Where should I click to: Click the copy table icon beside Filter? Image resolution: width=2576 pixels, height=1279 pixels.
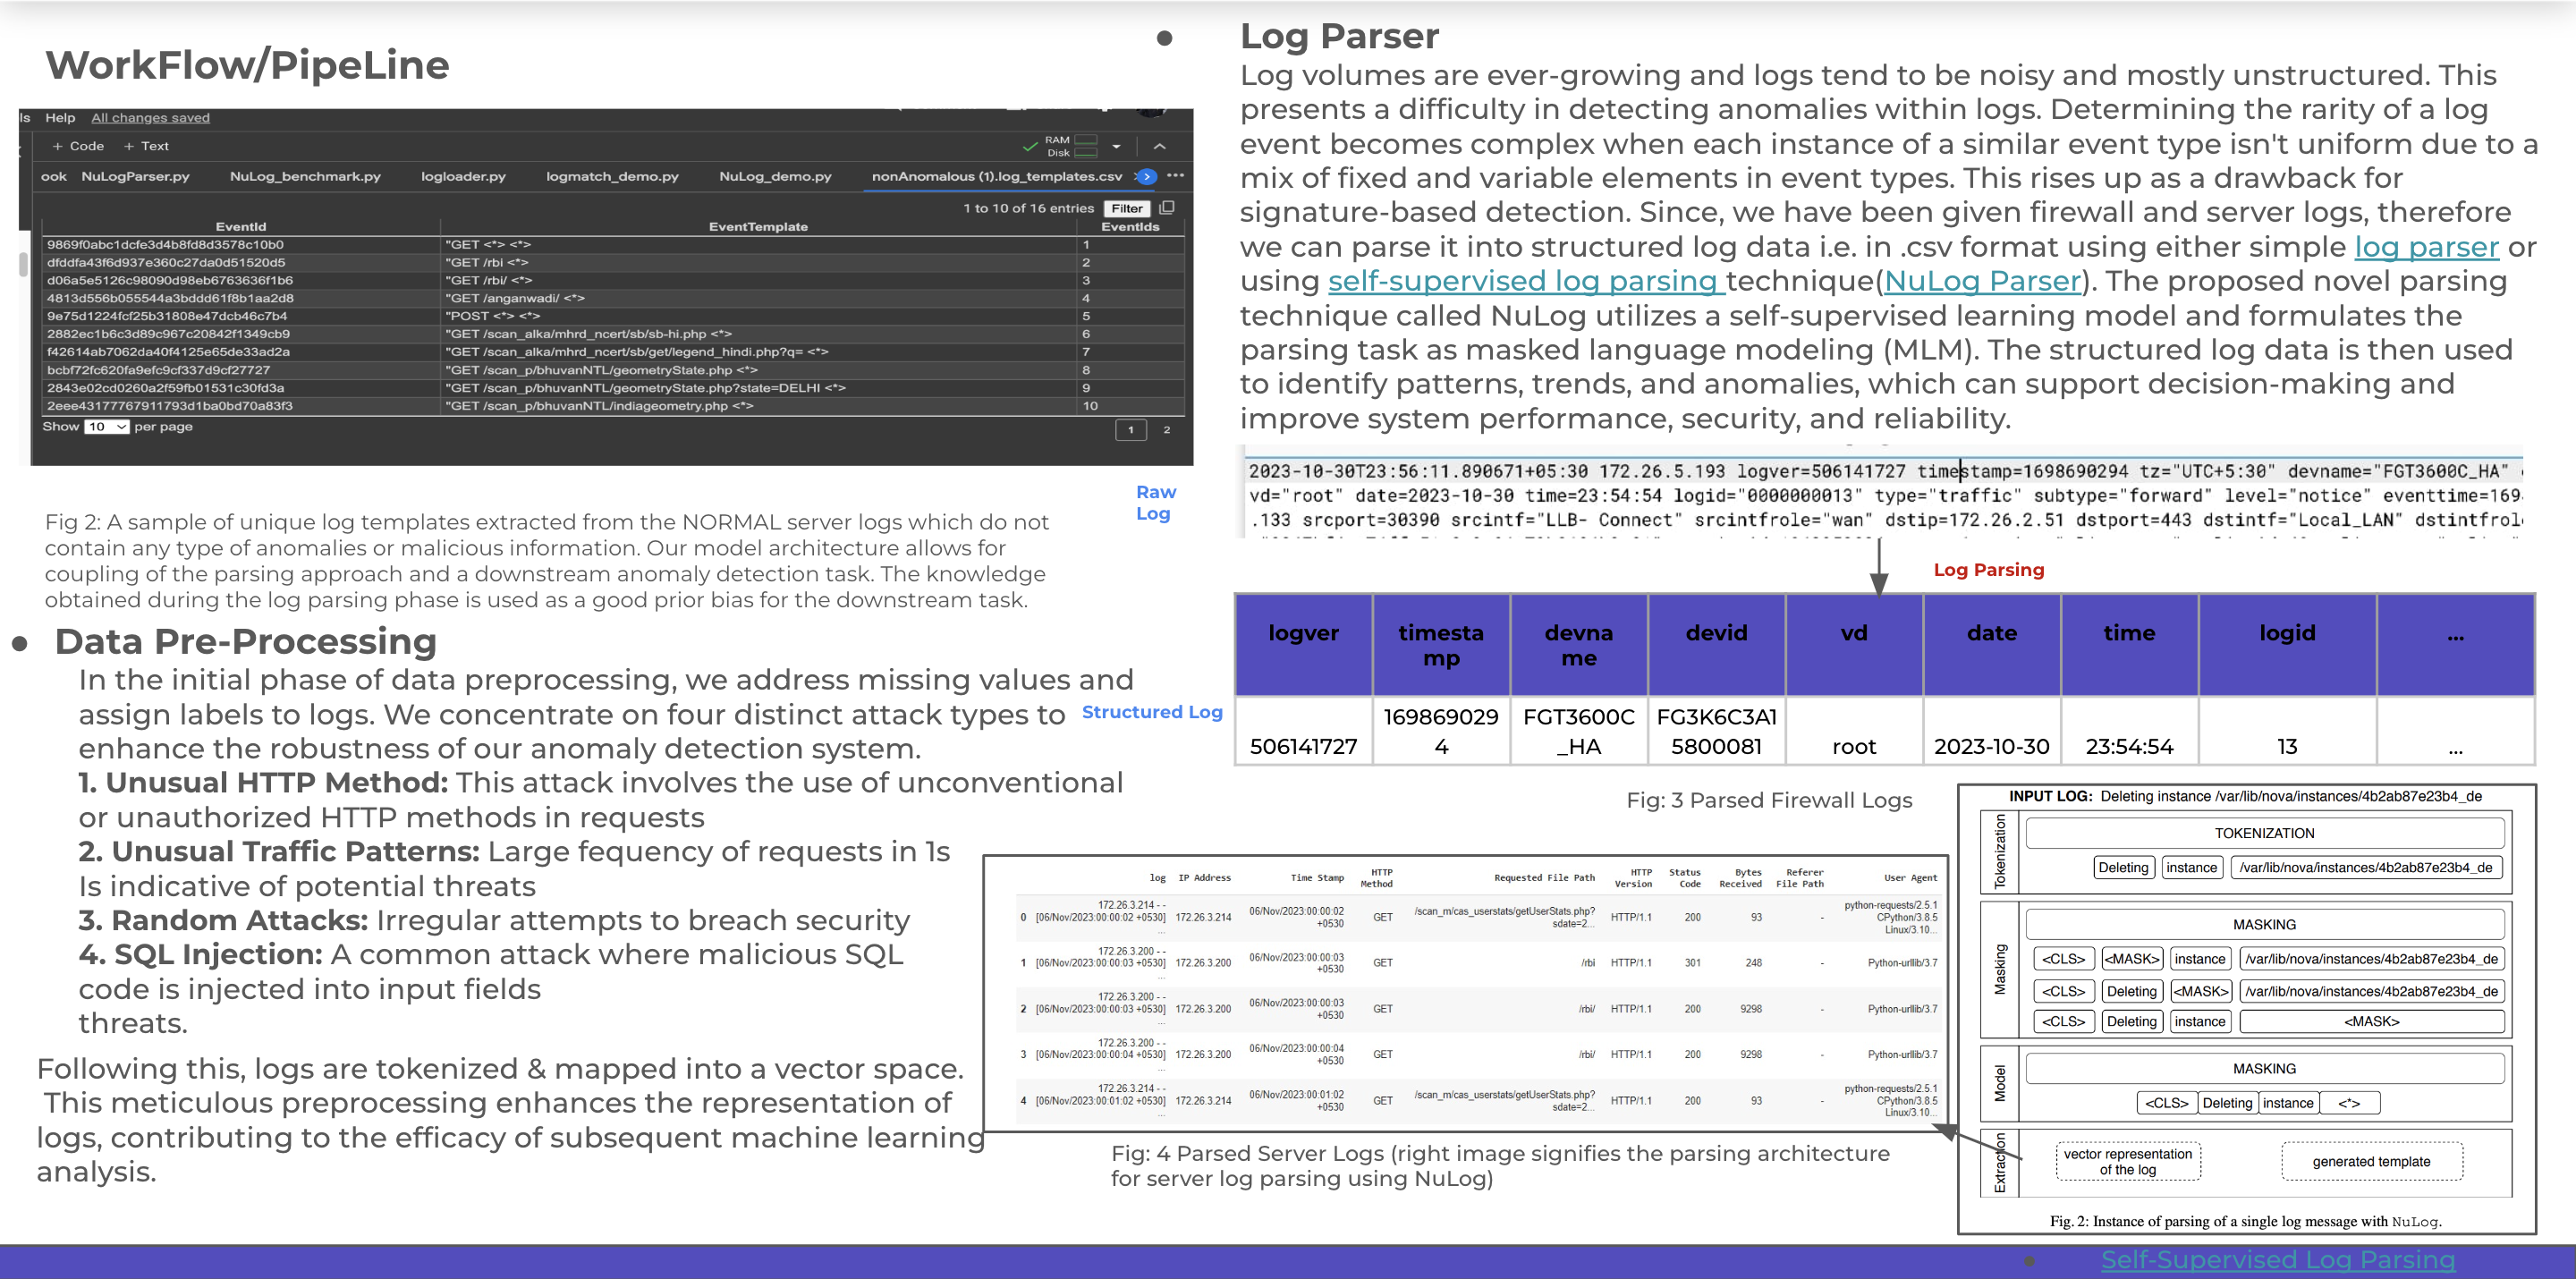coord(1166,208)
